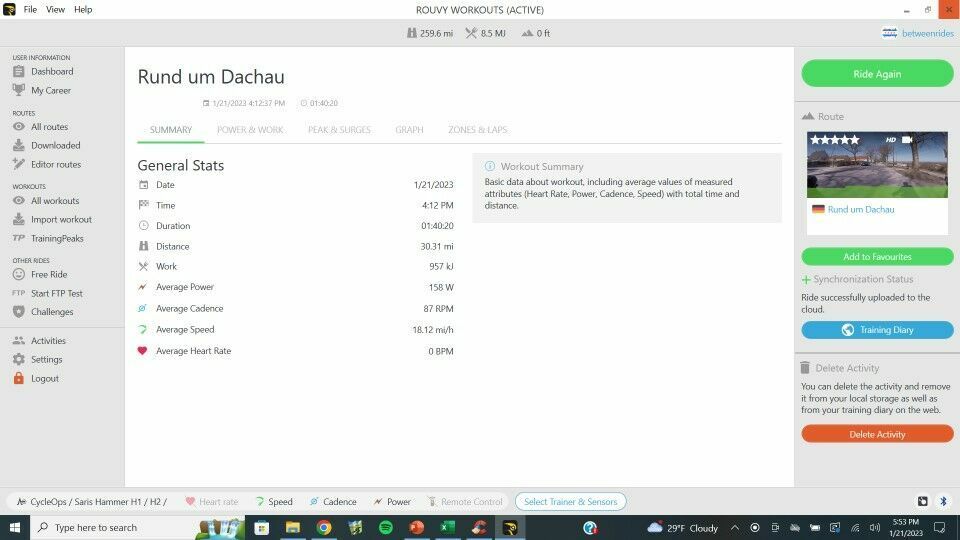Switch to the Power & Work tab
The image size is (960, 540).
pyautogui.click(x=250, y=130)
